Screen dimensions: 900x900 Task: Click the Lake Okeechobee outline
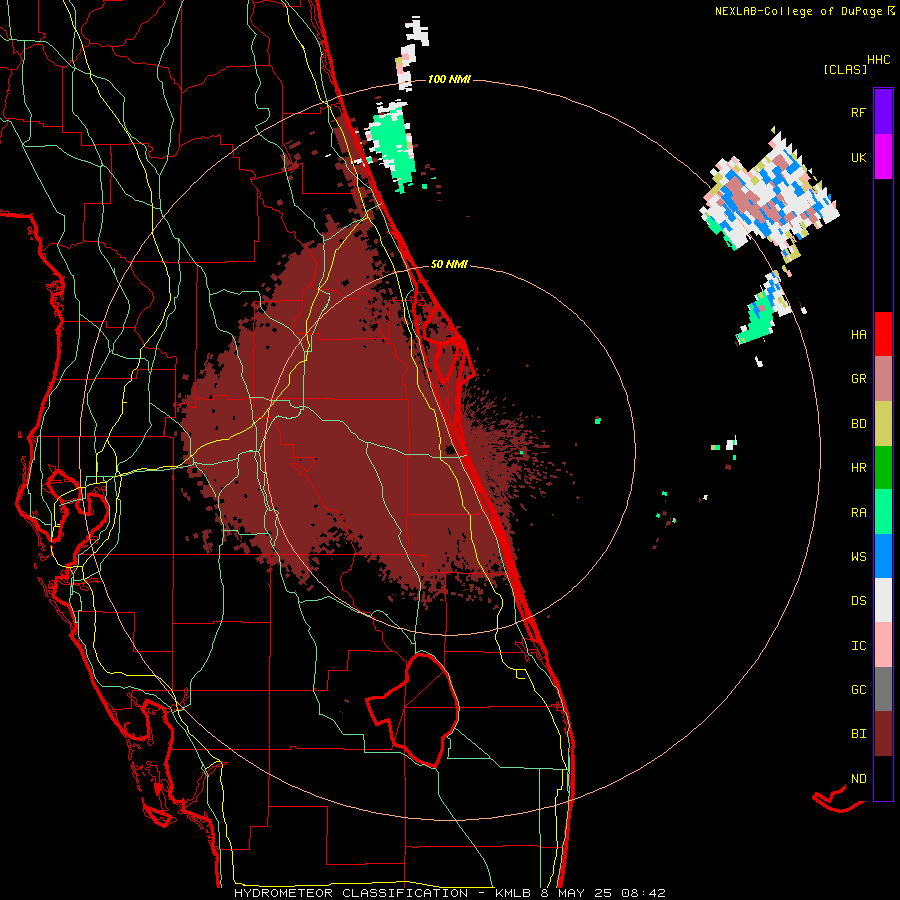[x=413, y=711]
